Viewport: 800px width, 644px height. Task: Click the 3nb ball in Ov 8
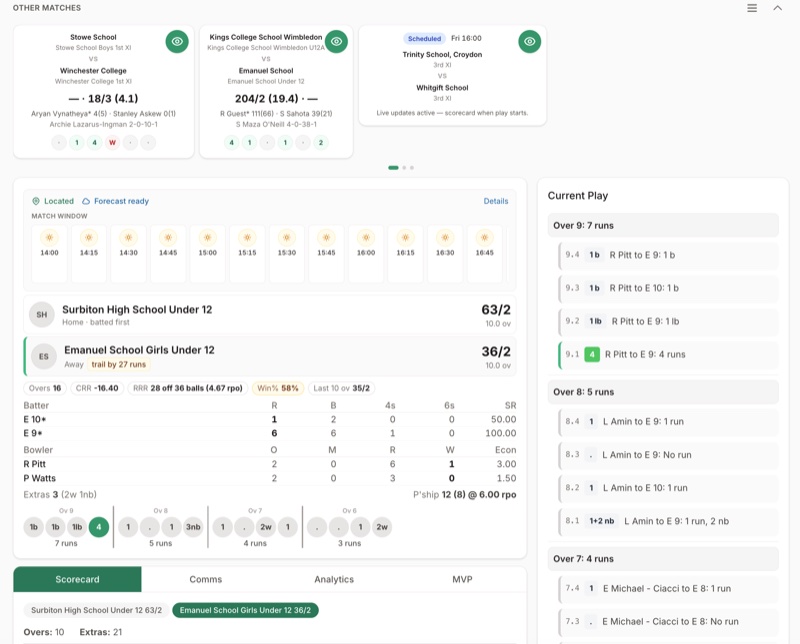193,527
